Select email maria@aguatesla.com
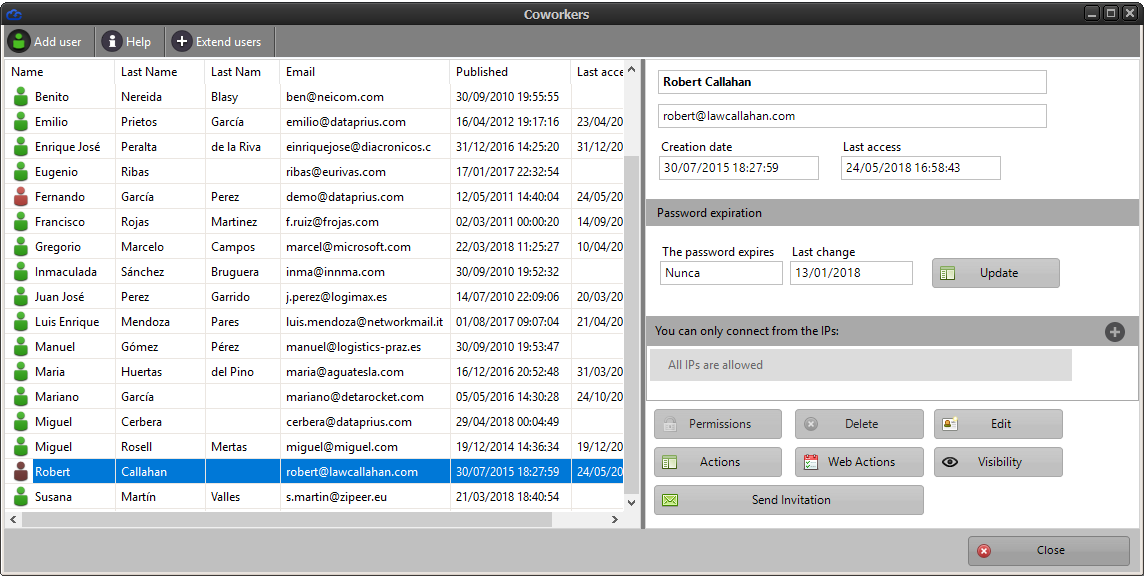Image resolution: width=1144 pixels, height=576 pixels. 344,372
